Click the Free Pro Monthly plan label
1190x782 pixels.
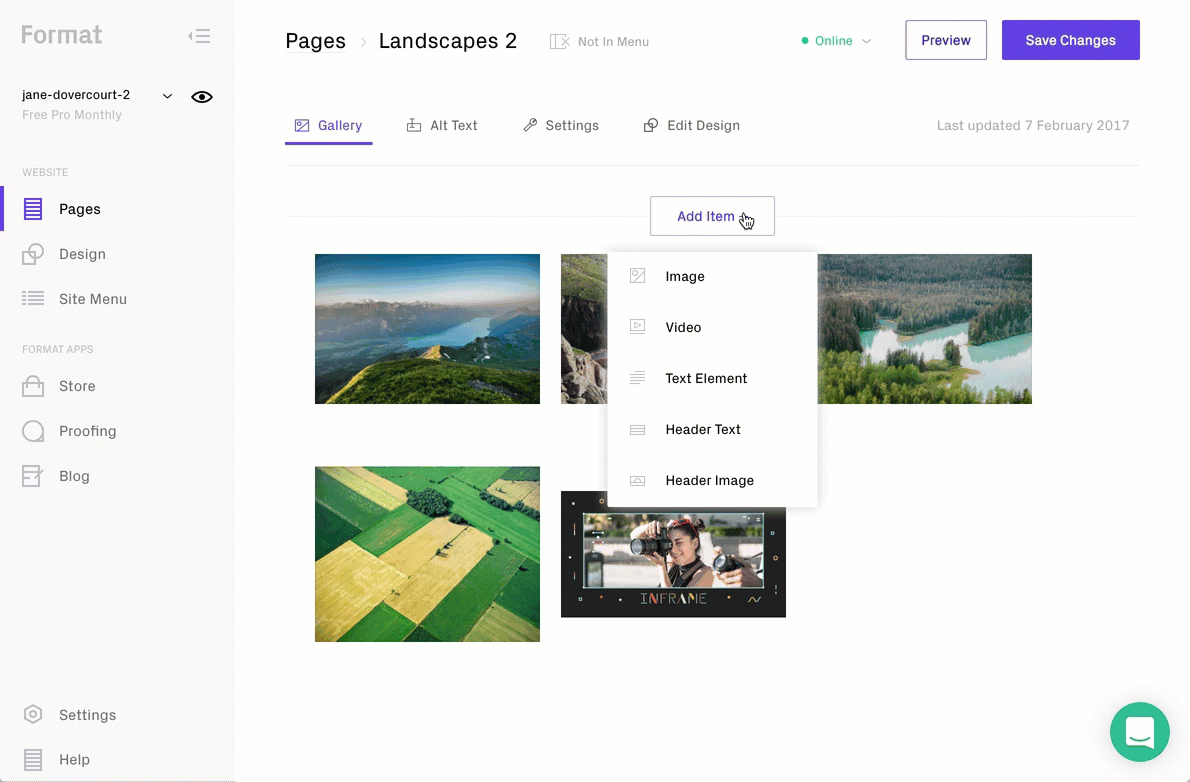click(72, 115)
